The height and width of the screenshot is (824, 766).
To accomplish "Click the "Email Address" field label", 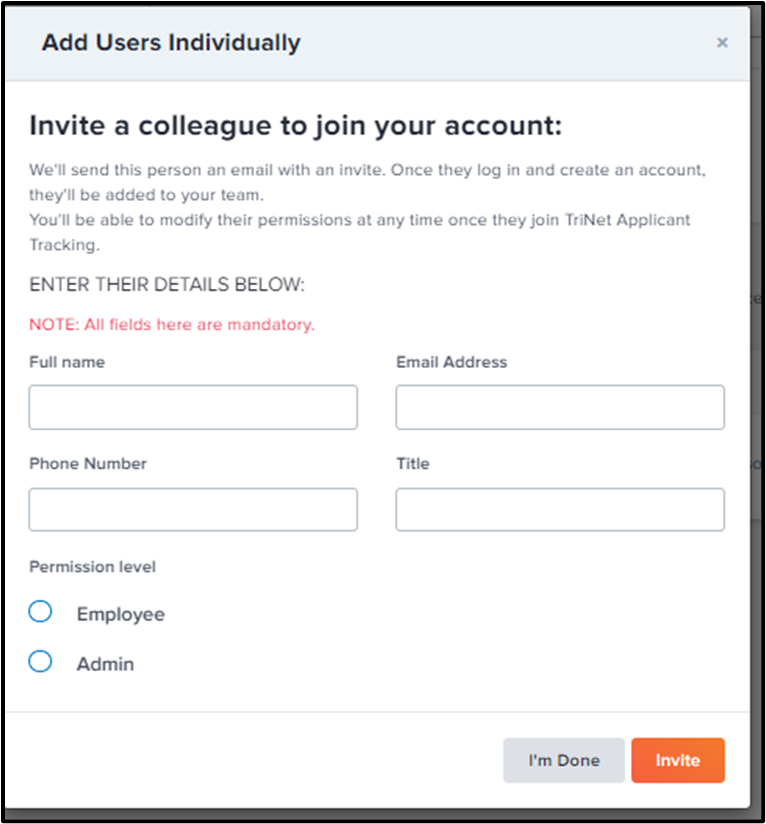I will 451,362.
